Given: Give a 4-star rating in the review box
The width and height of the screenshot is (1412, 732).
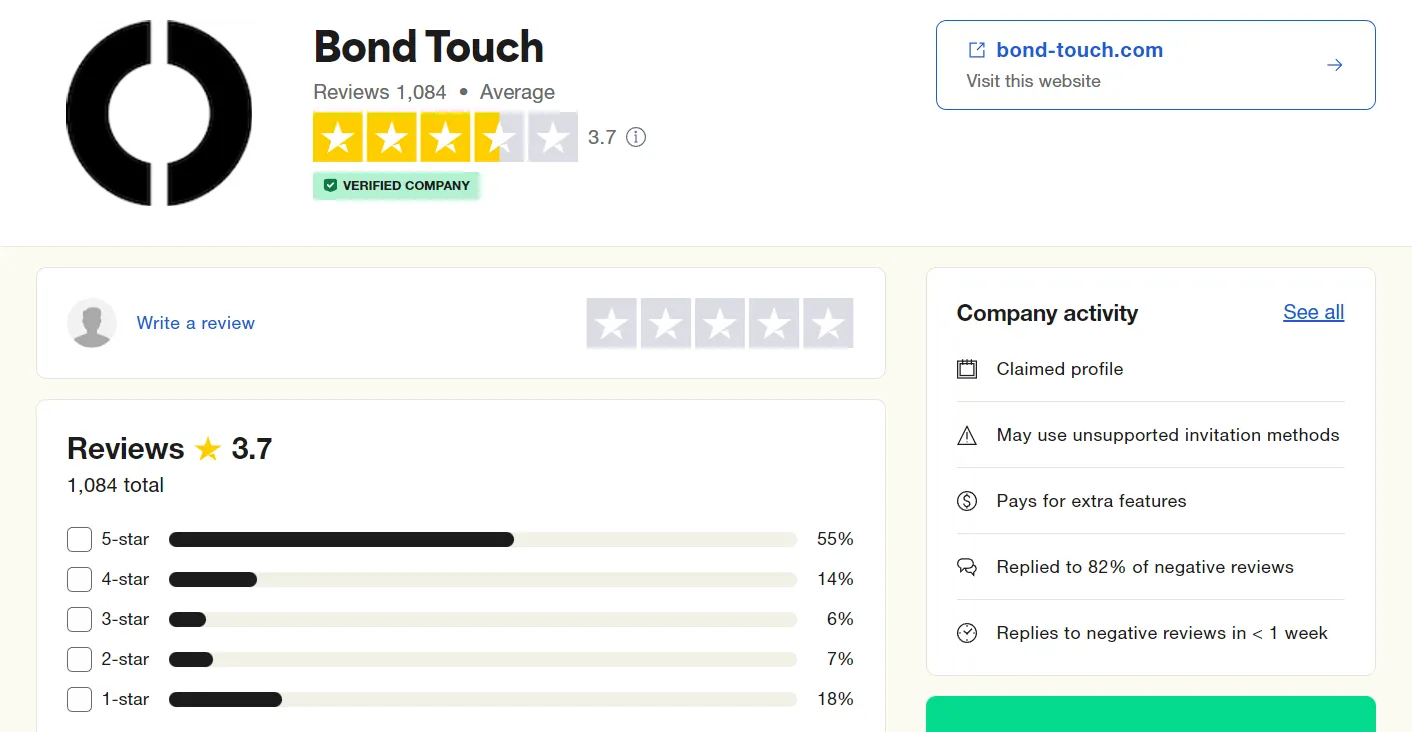Looking at the screenshot, I should 773,322.
